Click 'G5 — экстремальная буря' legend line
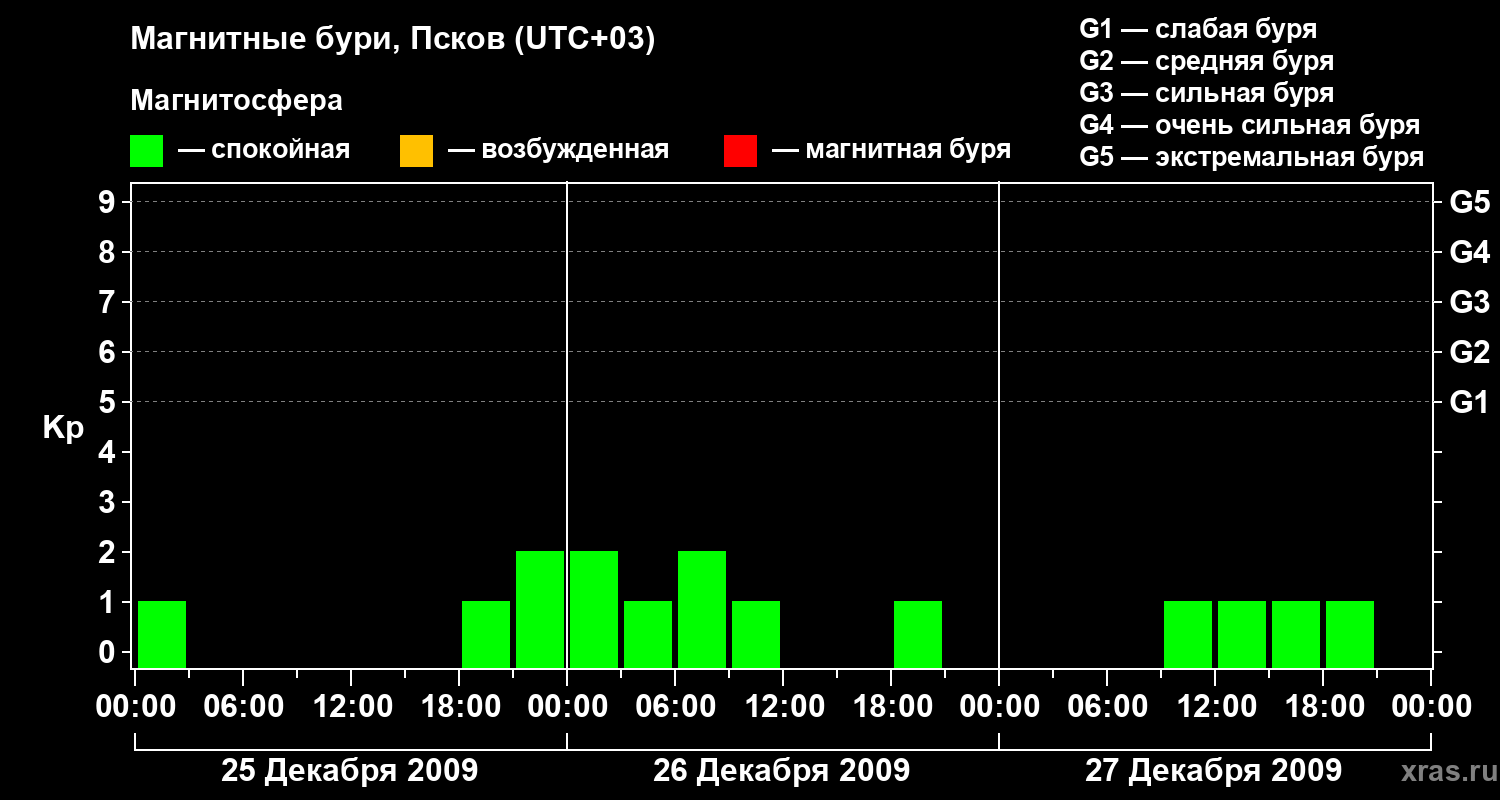Viewport: 1500px width, 800px height. click(1251, 157)
